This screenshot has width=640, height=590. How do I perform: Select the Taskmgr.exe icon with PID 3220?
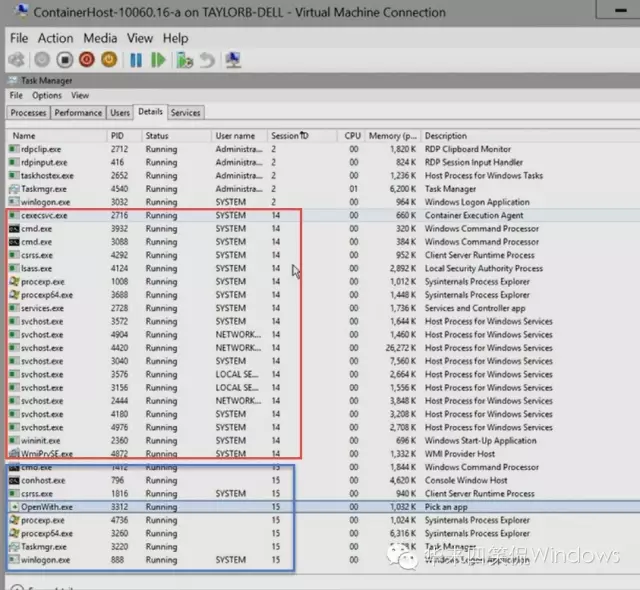pos(14,547)
